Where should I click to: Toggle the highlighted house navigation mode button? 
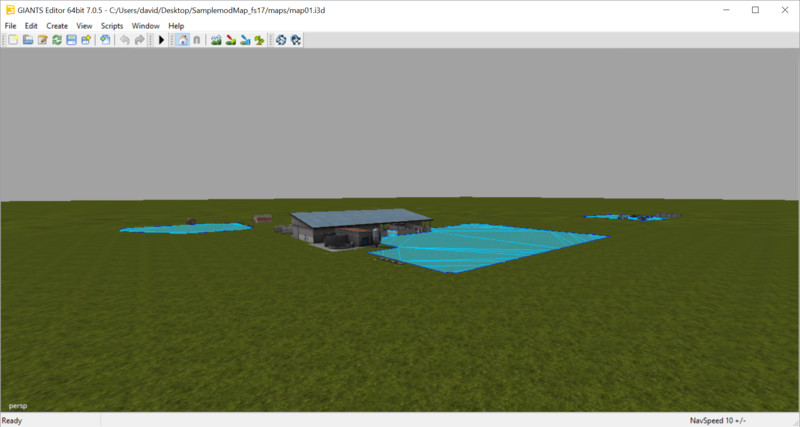click(182, 40)
